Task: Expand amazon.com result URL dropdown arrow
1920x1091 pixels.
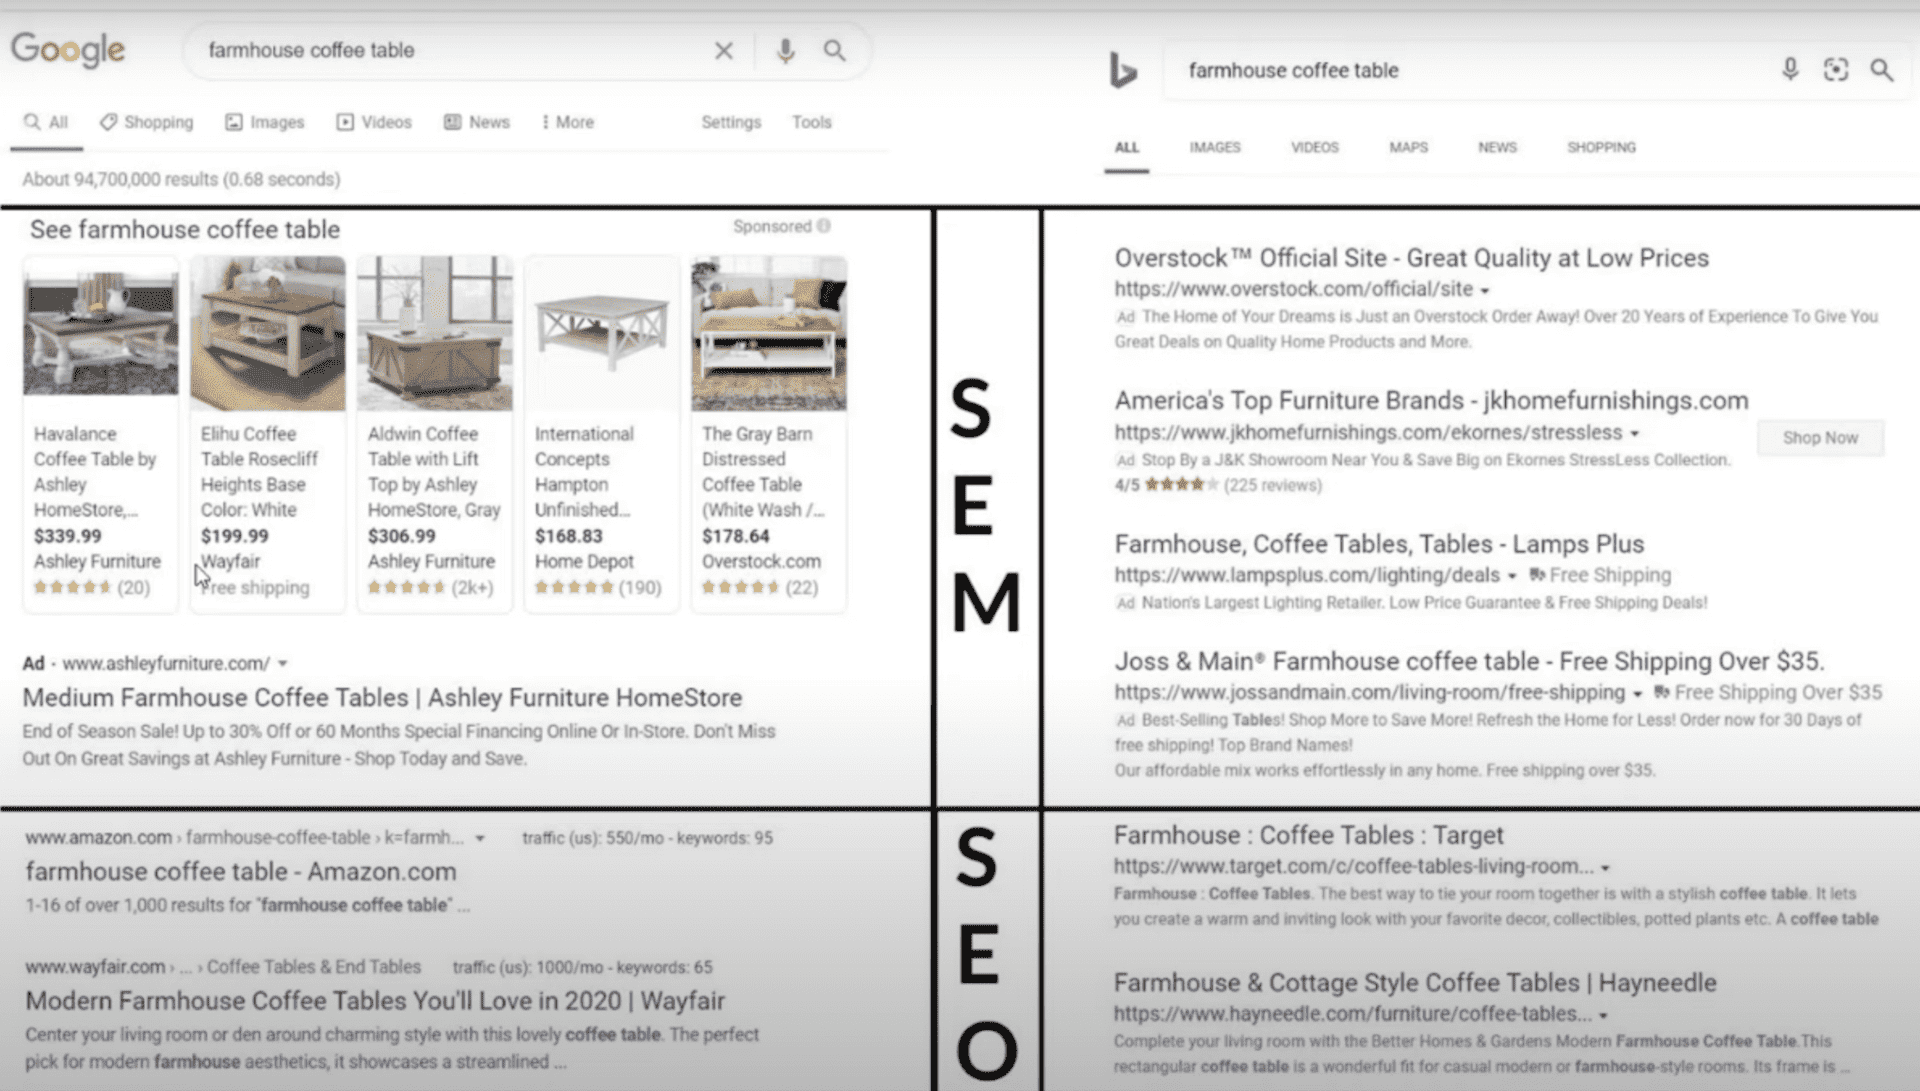Action: point(480,838)
